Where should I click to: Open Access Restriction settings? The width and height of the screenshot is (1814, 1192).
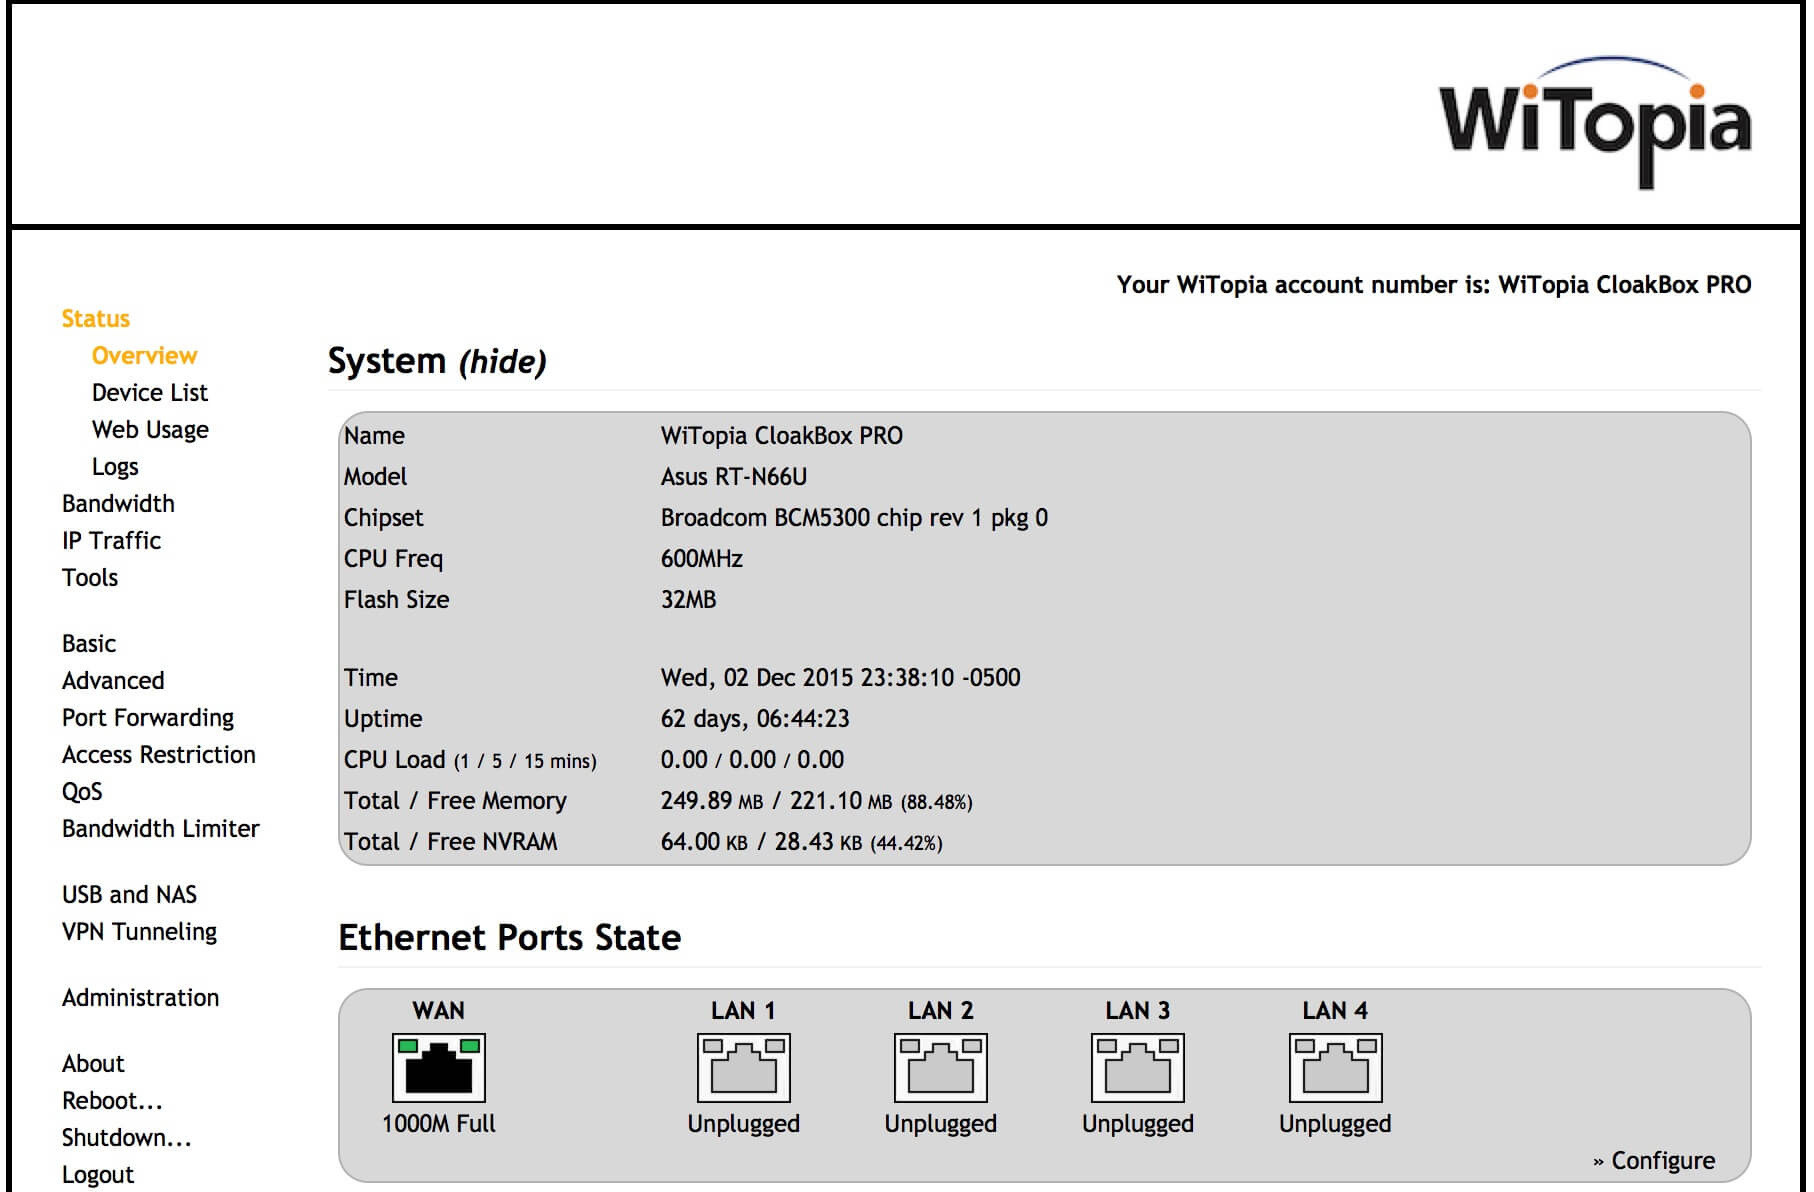159,755
